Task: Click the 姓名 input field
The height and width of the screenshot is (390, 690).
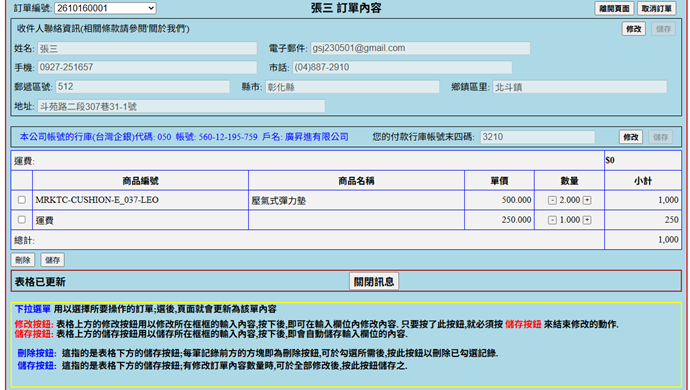Action: 147,48
